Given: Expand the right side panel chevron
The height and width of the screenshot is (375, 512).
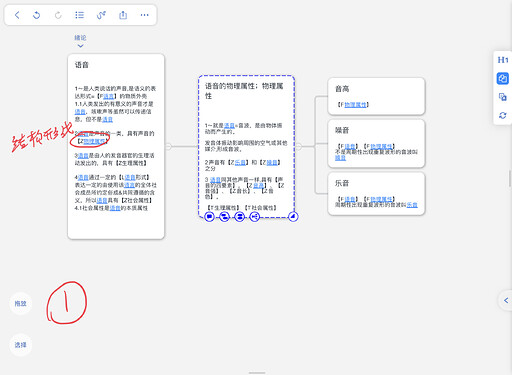Looking at the screenshot, I should coord(506,300).
